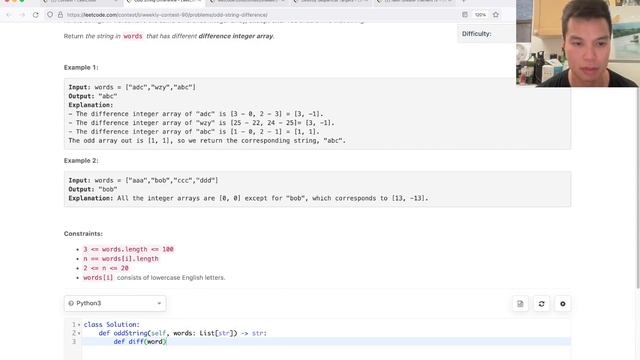
Task: Click 'consists of lowercase English letters' text
Action: [x=171, y=278]
